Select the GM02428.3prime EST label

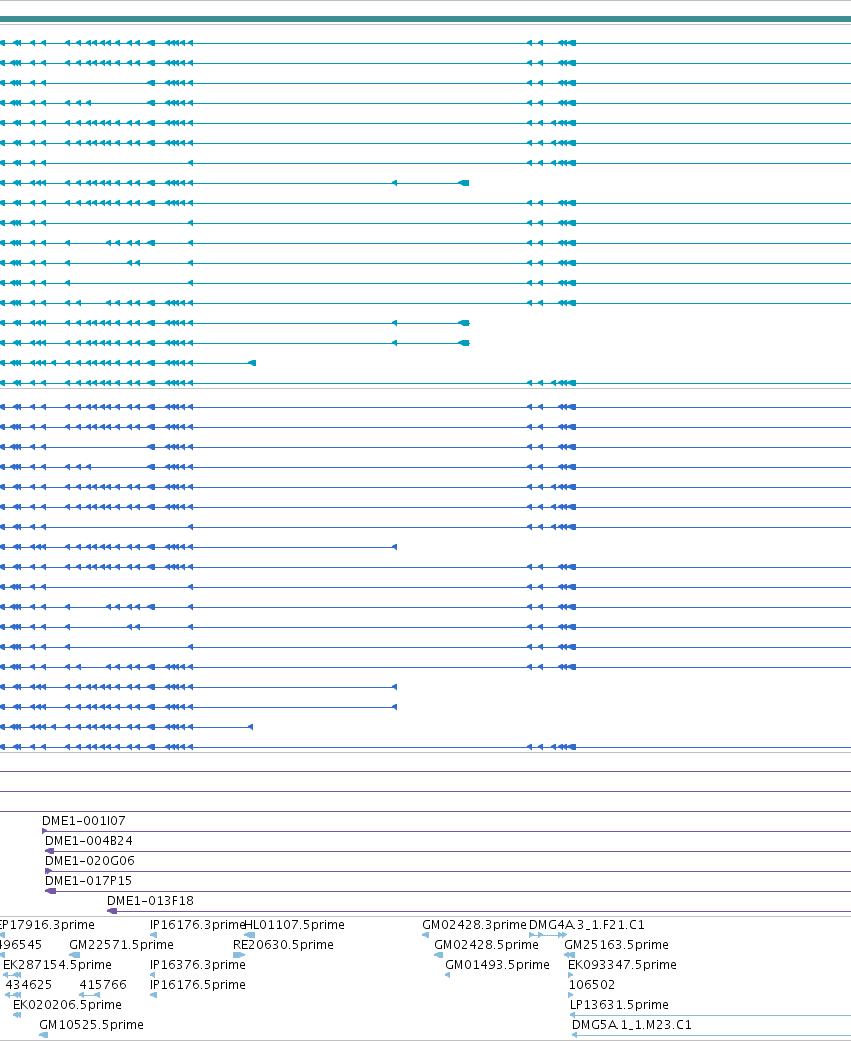474,924
